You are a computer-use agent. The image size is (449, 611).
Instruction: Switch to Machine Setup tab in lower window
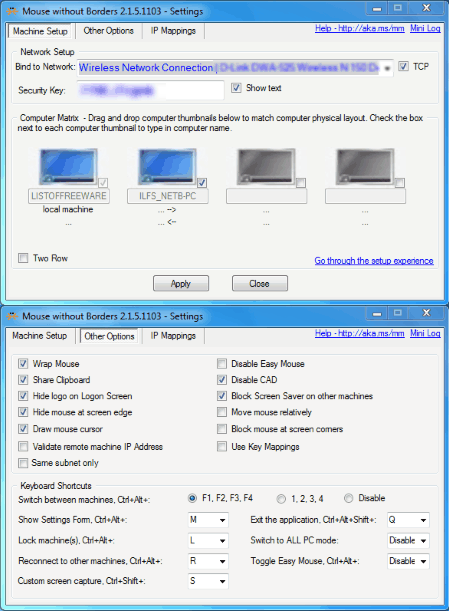point(39,336)
